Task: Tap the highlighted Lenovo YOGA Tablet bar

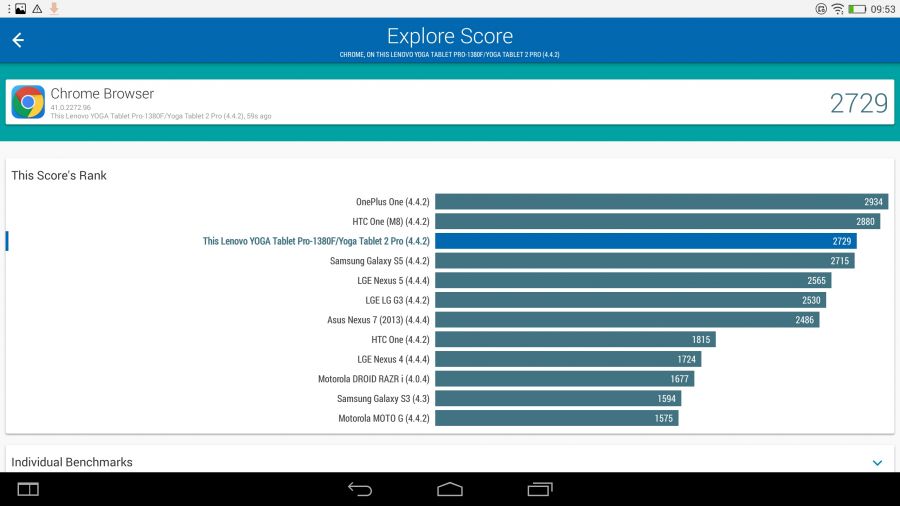Action: tap(645, 241)
